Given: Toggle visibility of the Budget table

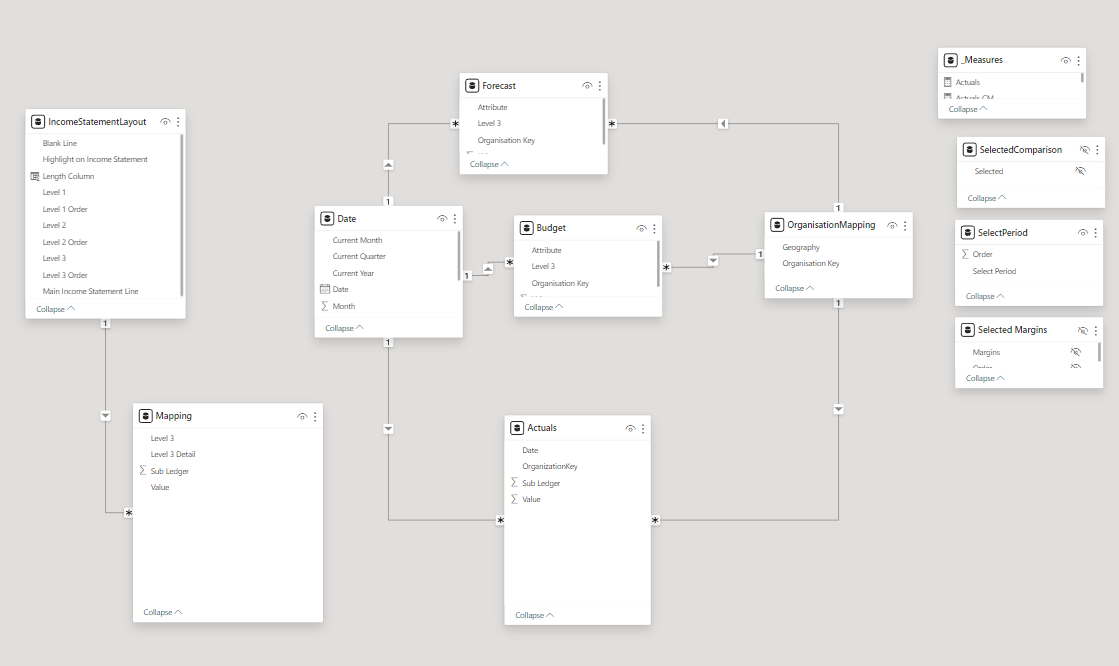Looking at the screenshot, I should 641,228.
